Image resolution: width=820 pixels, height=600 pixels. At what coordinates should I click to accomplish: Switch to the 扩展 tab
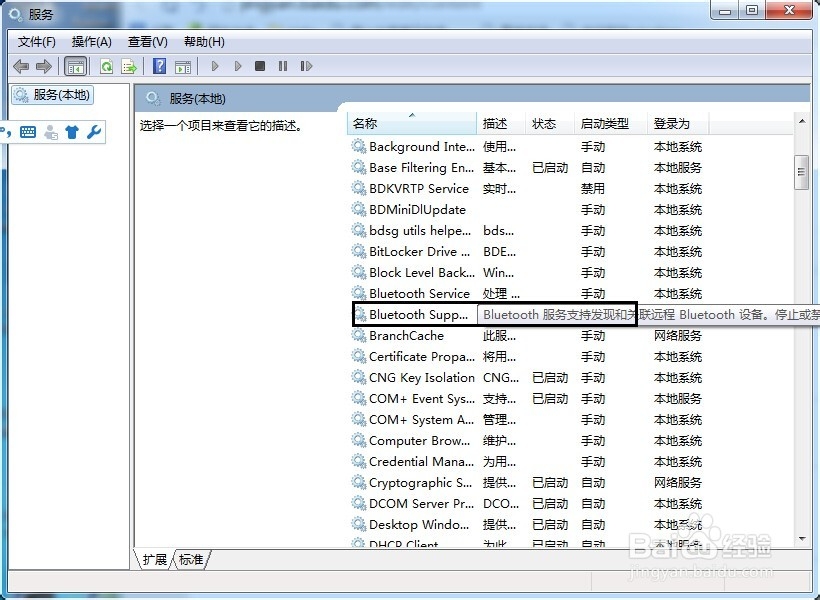(x=153, y=560)
